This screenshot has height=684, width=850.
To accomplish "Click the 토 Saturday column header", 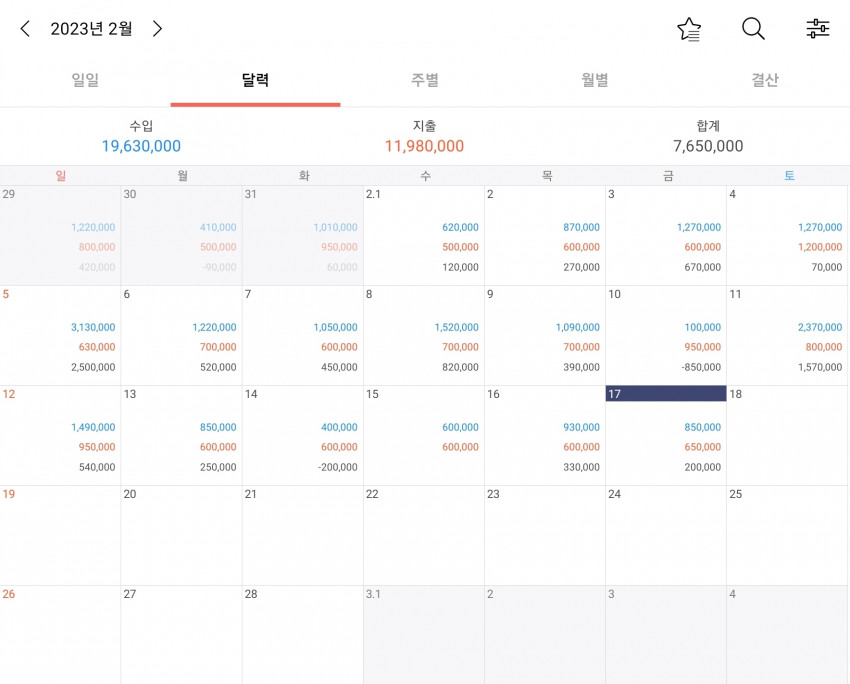I will tap(789, 176).
